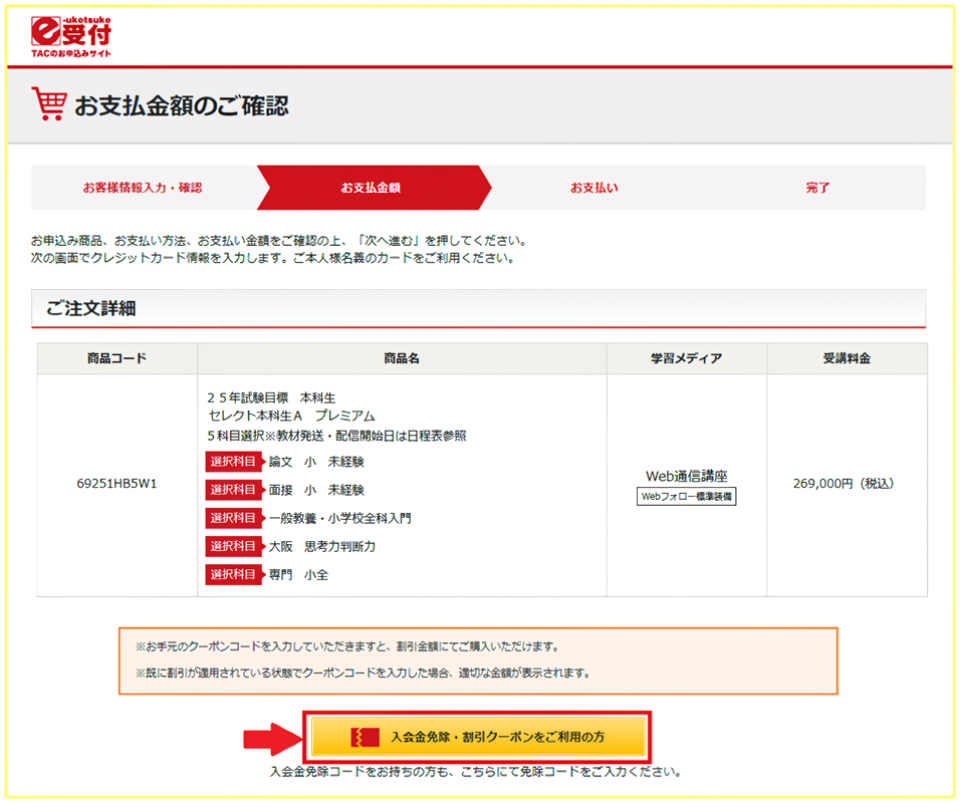The height and width of the screenshot is (803, 960).
Task: Open the 入会金免除・割引クーポン button
Action: point(478,737)
